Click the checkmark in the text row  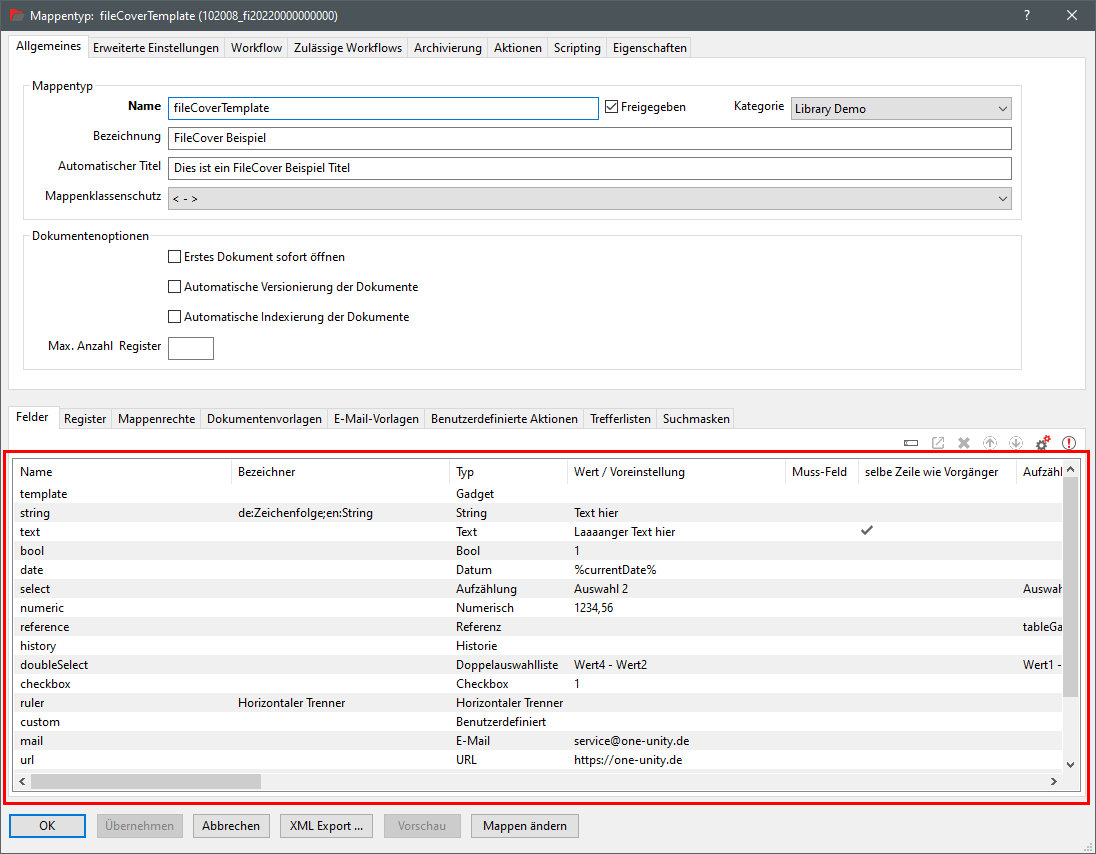coord(867,530)
